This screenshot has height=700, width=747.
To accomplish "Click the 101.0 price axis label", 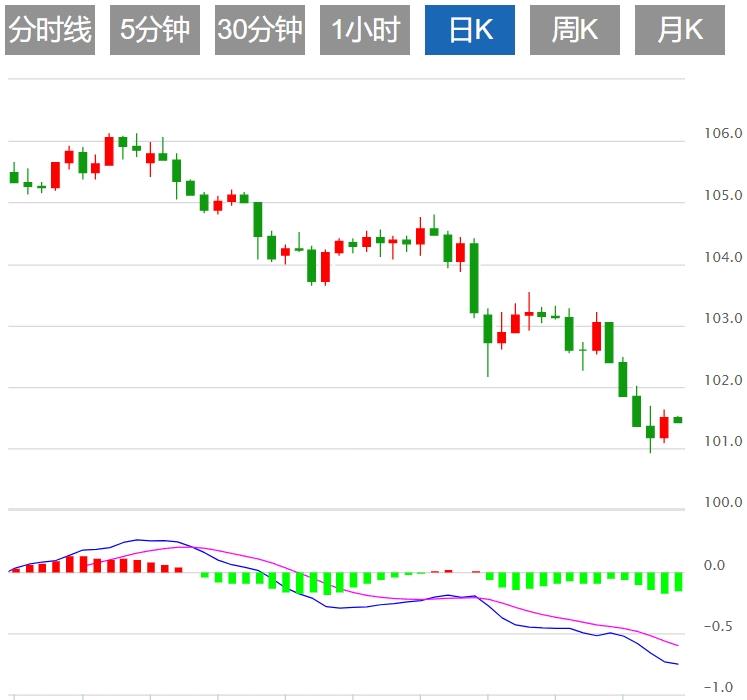I will 723,442.
